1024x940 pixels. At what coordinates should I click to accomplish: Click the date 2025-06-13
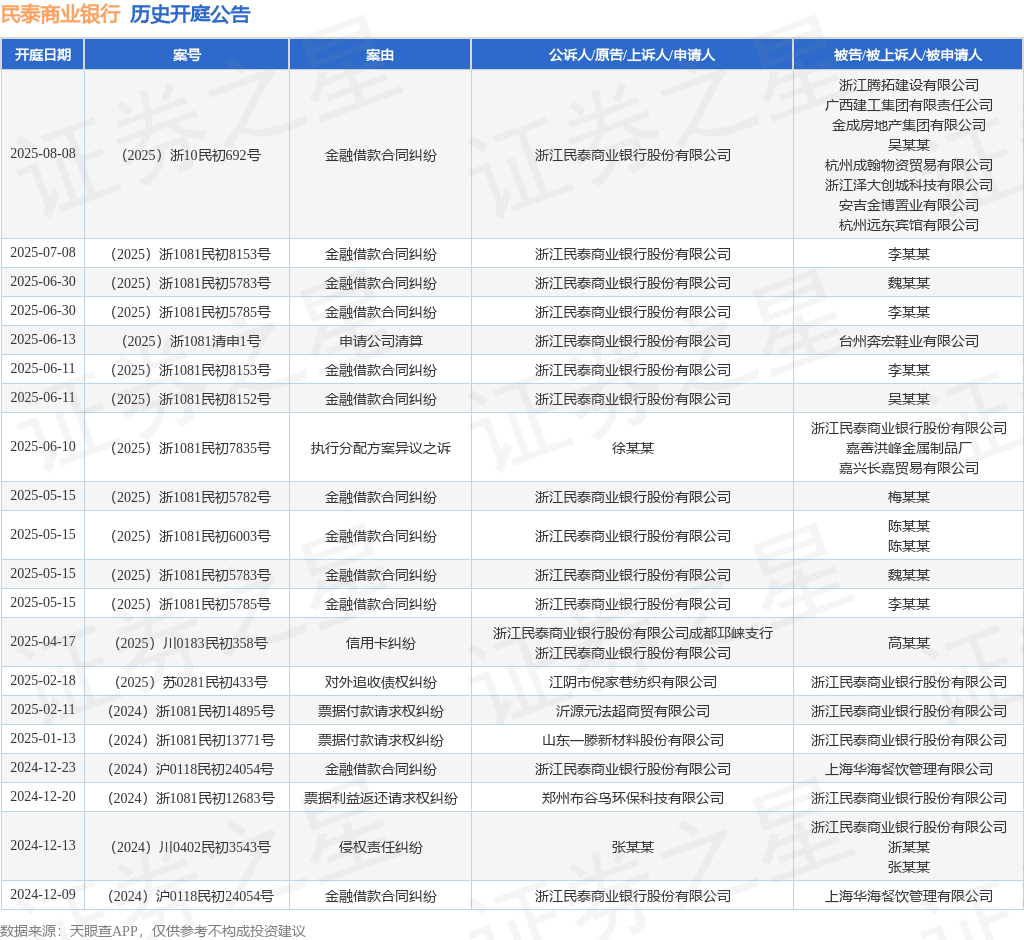[43, 340]
